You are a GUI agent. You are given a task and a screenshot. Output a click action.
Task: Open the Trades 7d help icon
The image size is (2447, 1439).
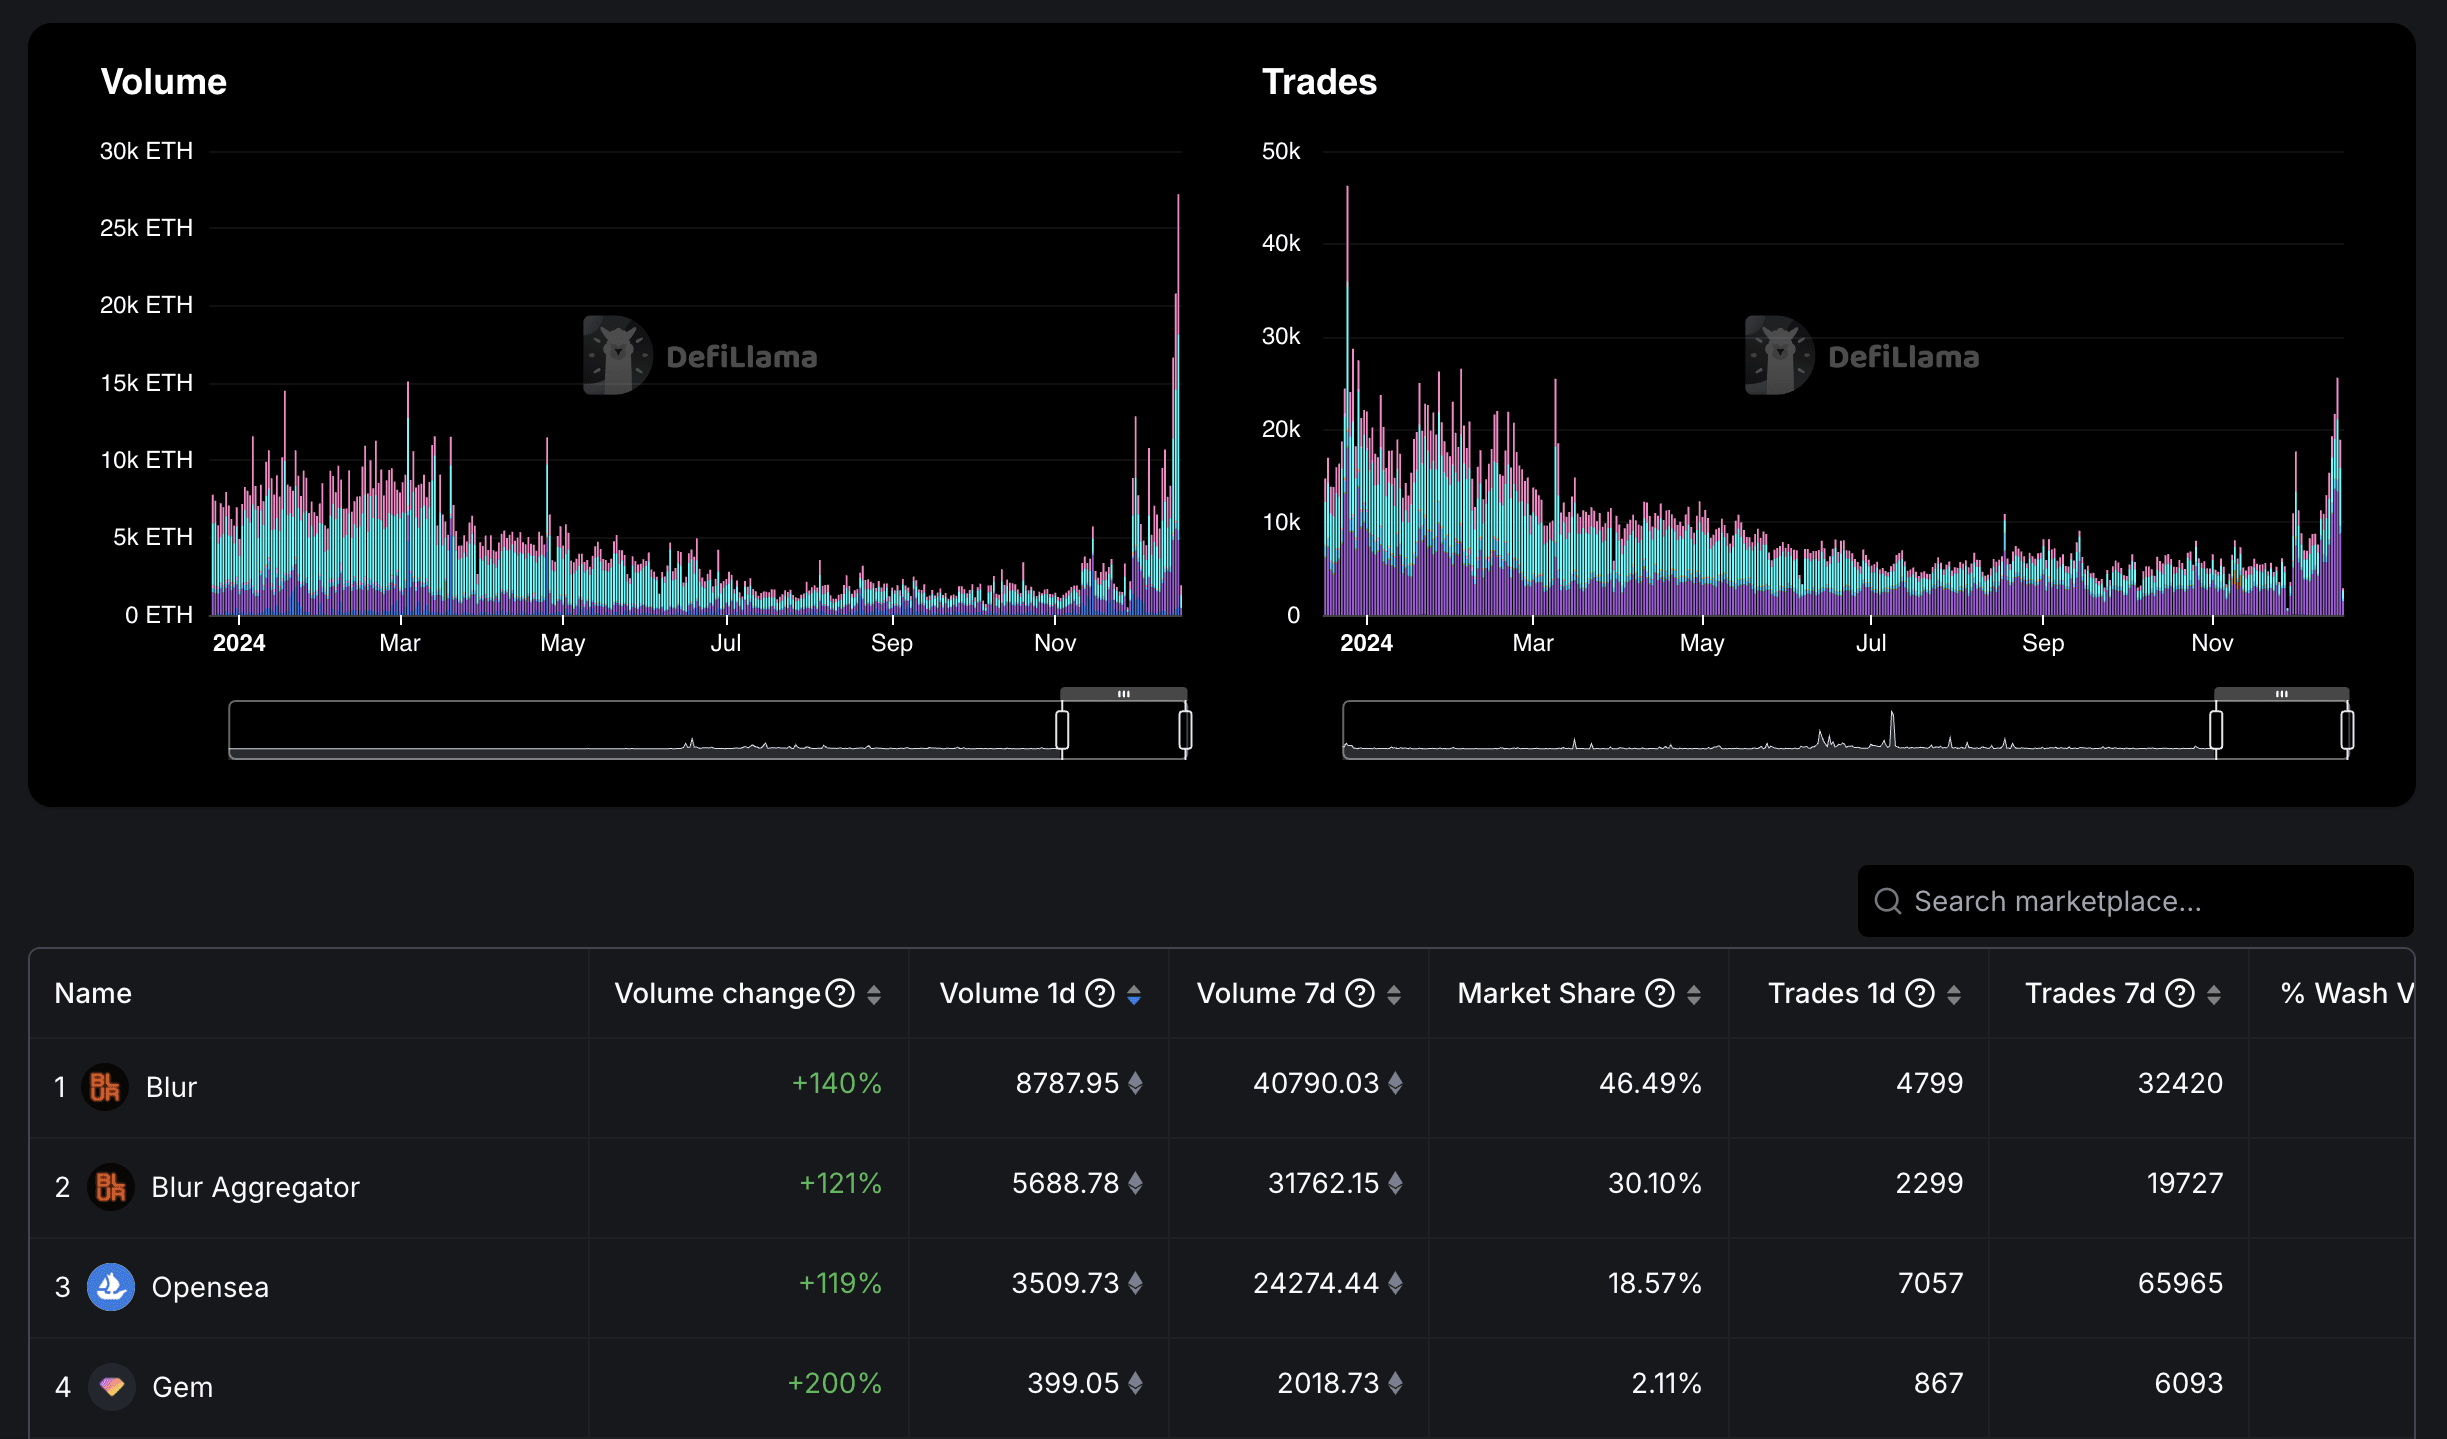(x=2180, y=993)
